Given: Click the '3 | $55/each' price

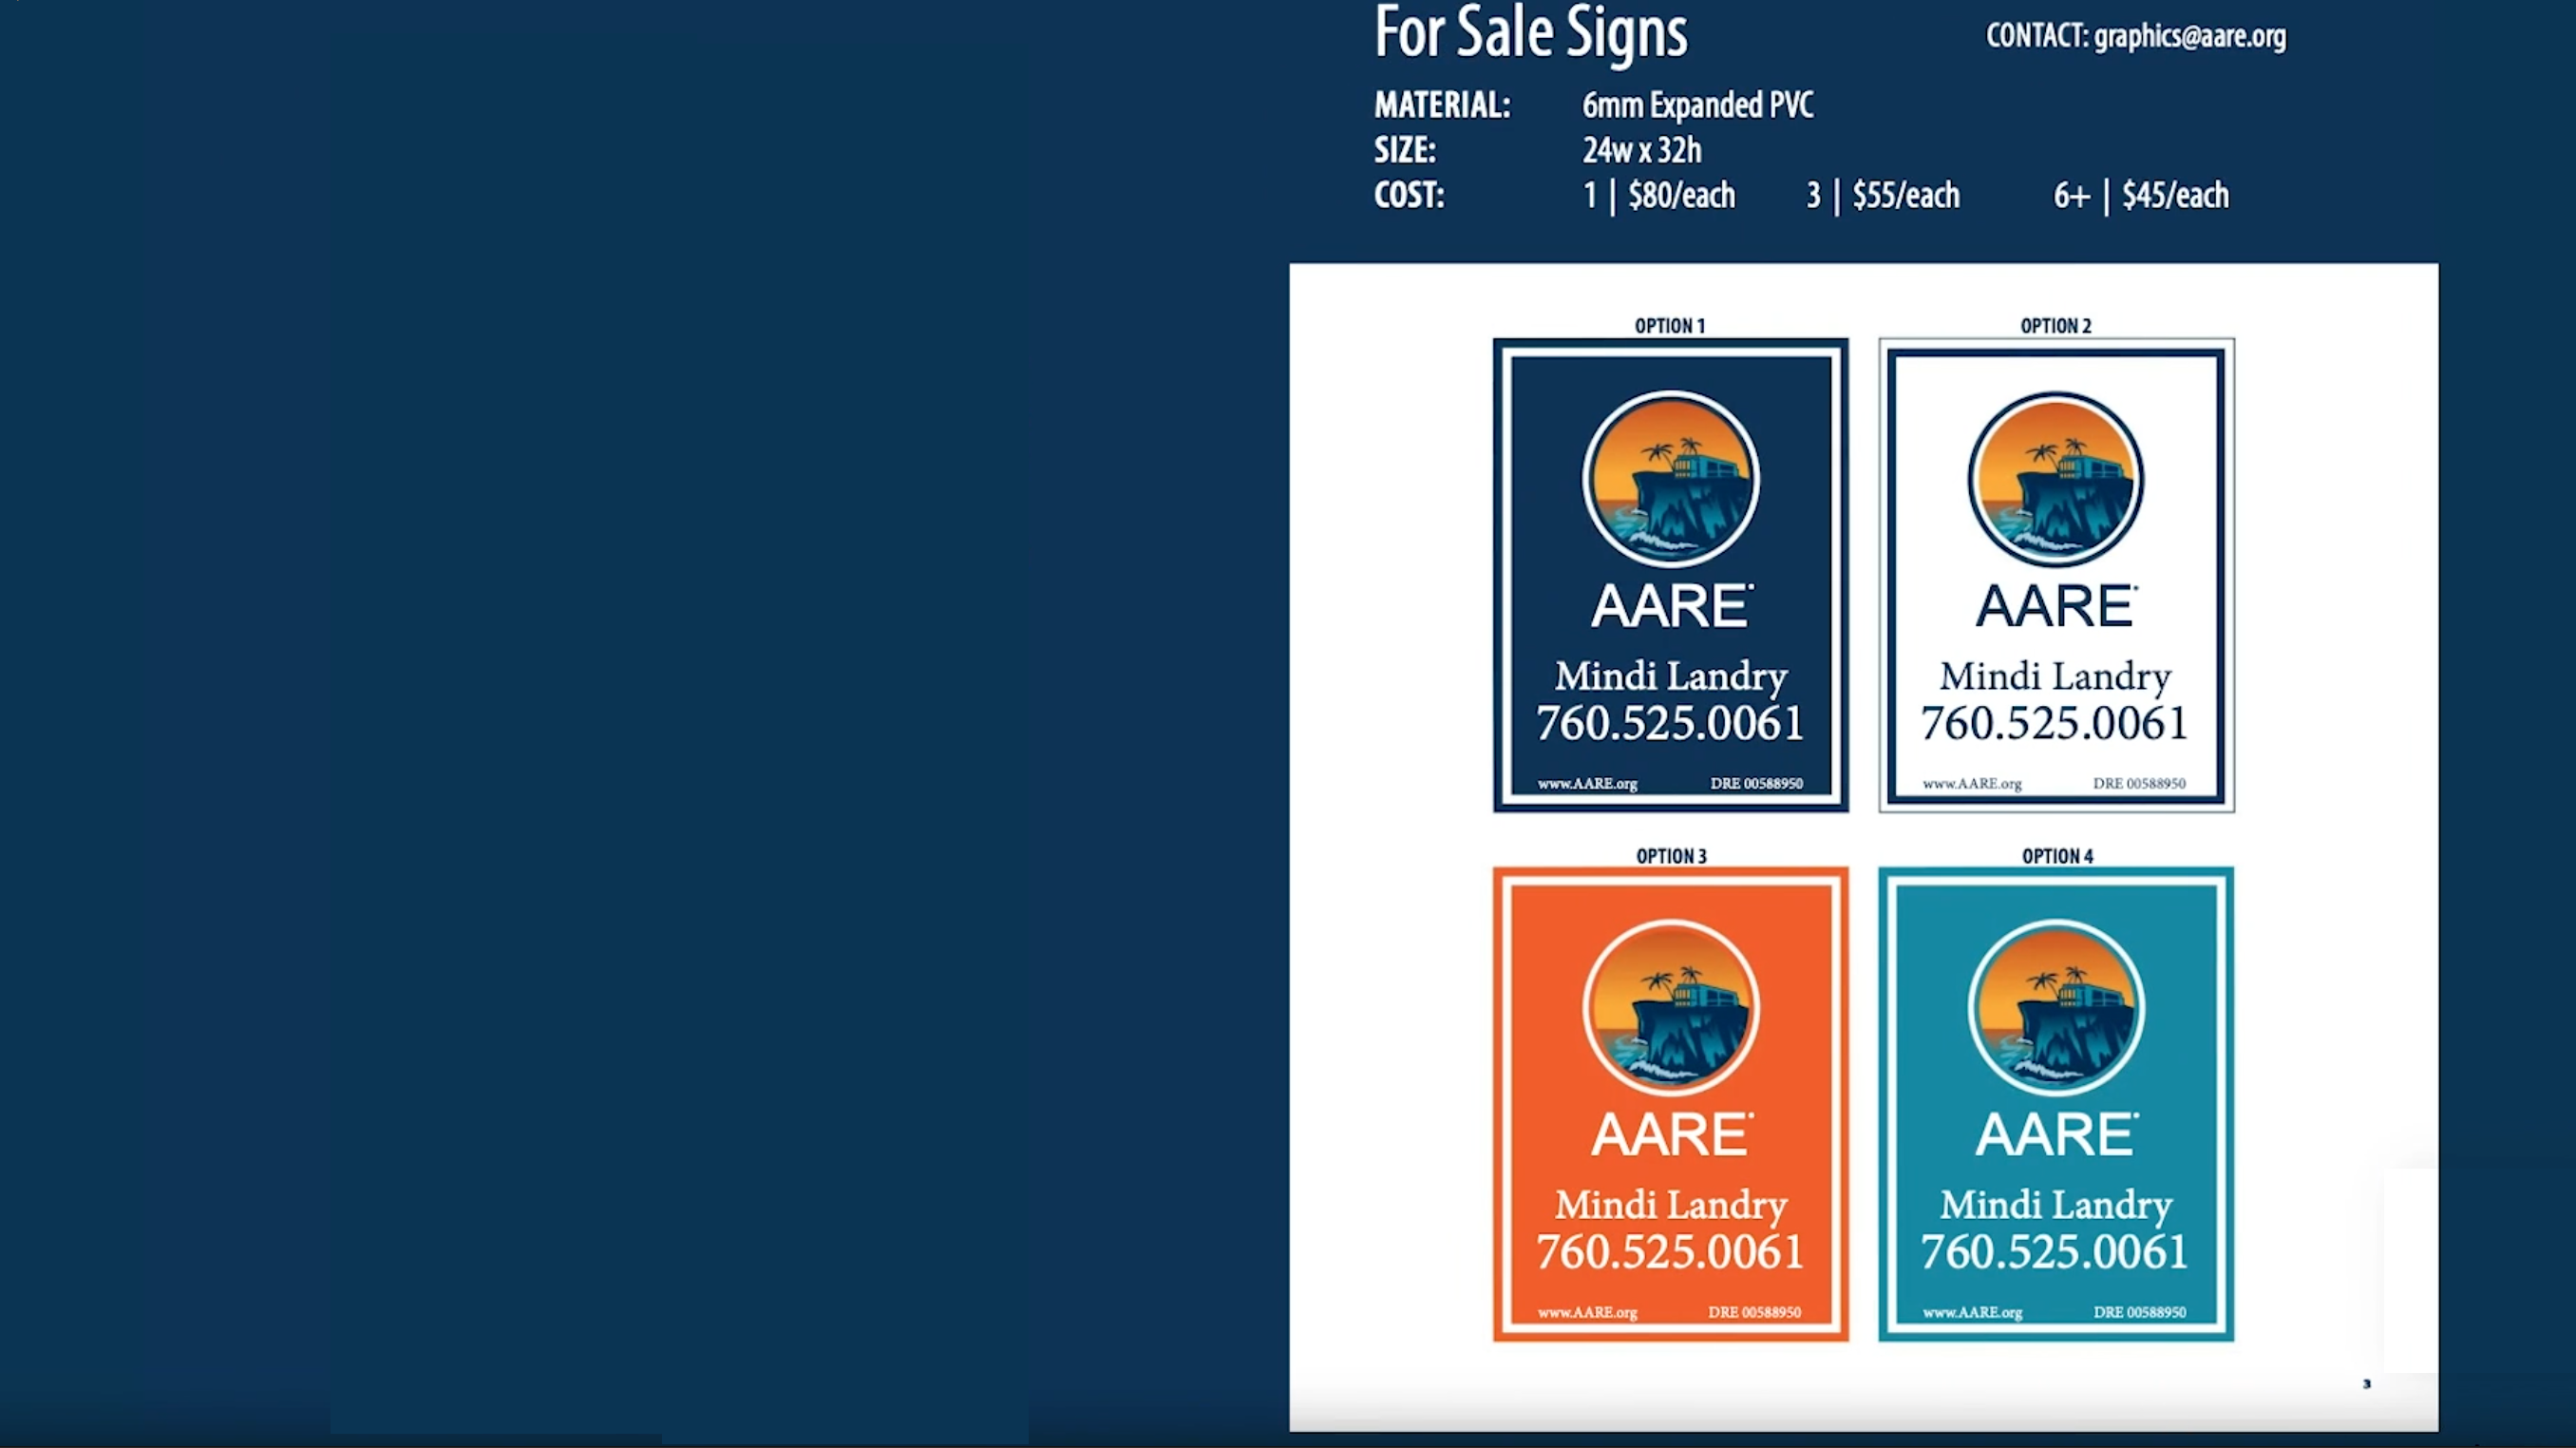Looking at the screenshot, I should pyautogui.click(x=1883, y=195).
